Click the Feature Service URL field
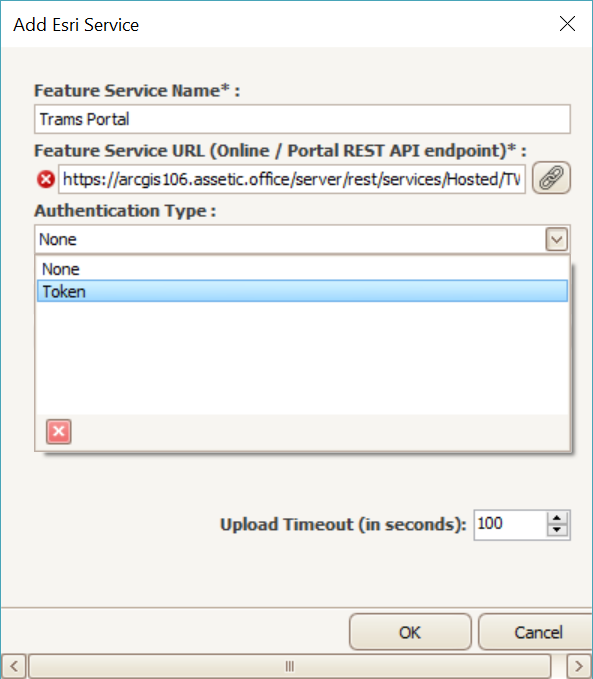 click(292, 179)
